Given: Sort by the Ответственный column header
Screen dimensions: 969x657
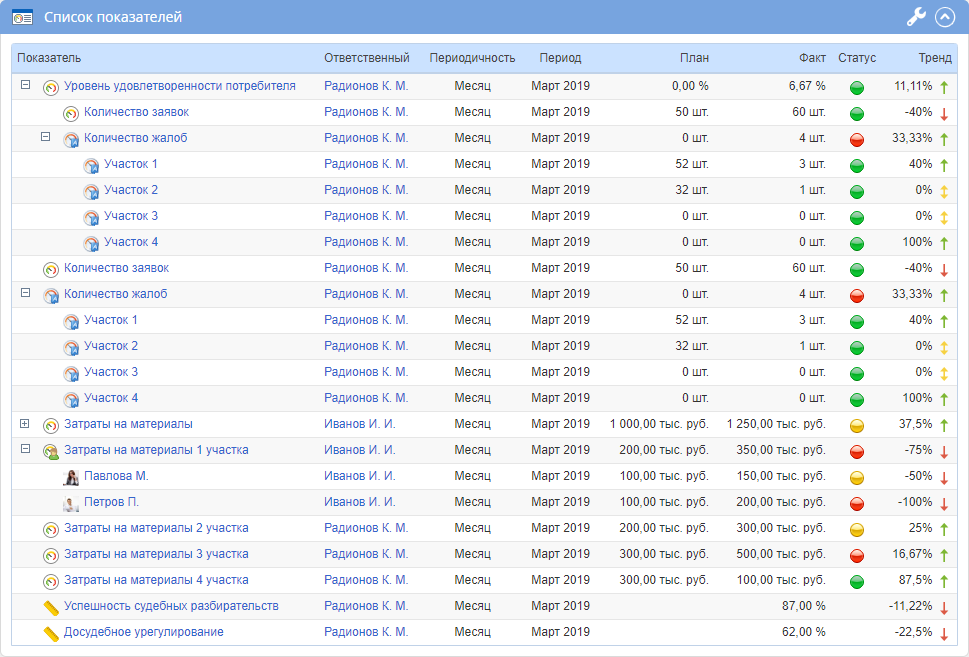Looking at the screenshot, I should (366, 58).
